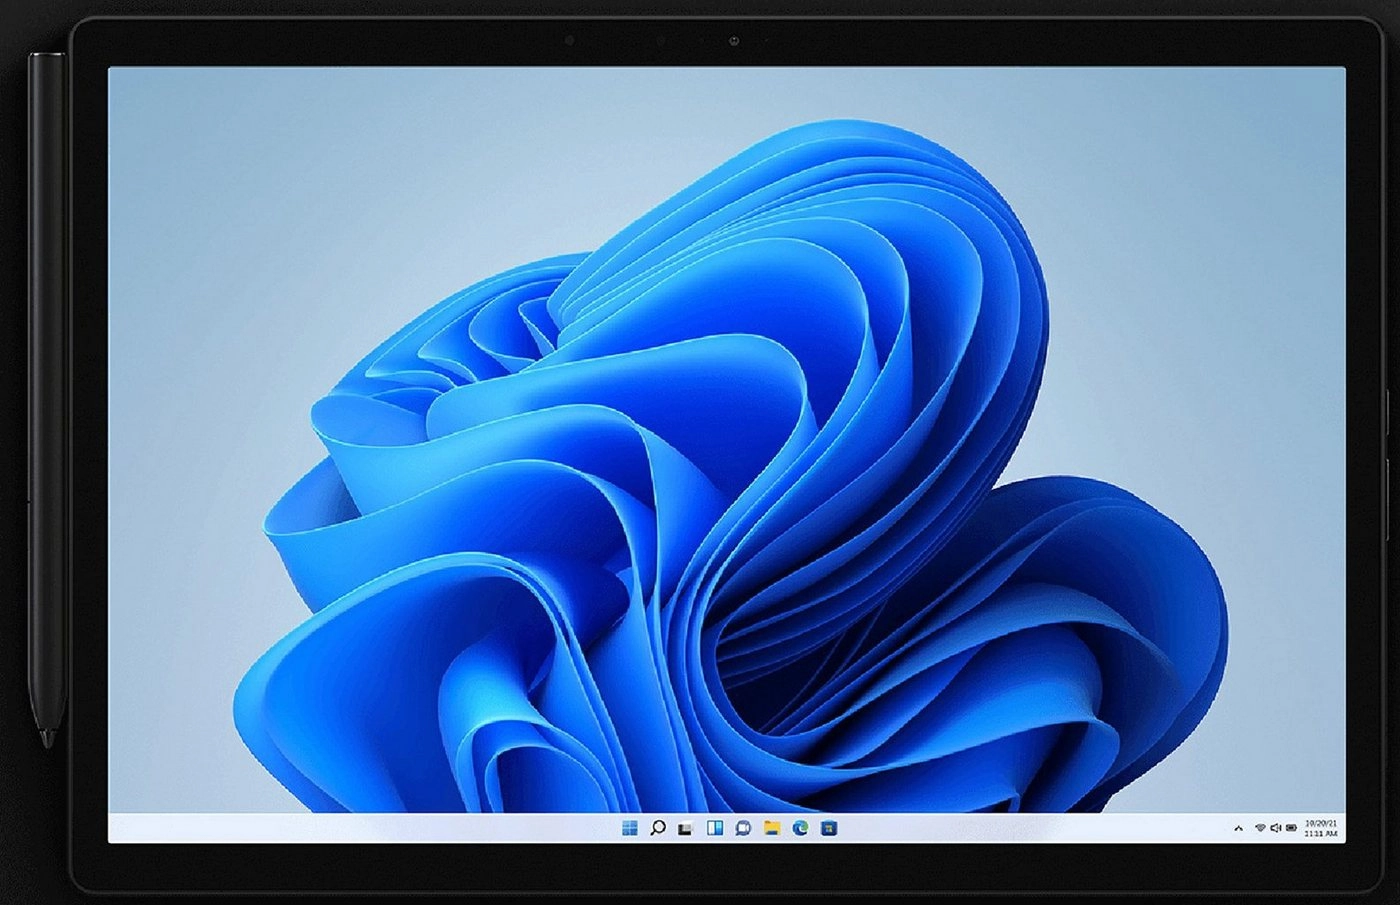Open the Microsoft Store icon
The width and height of the screenshot is (1400, 905).
tap(829, 828)
